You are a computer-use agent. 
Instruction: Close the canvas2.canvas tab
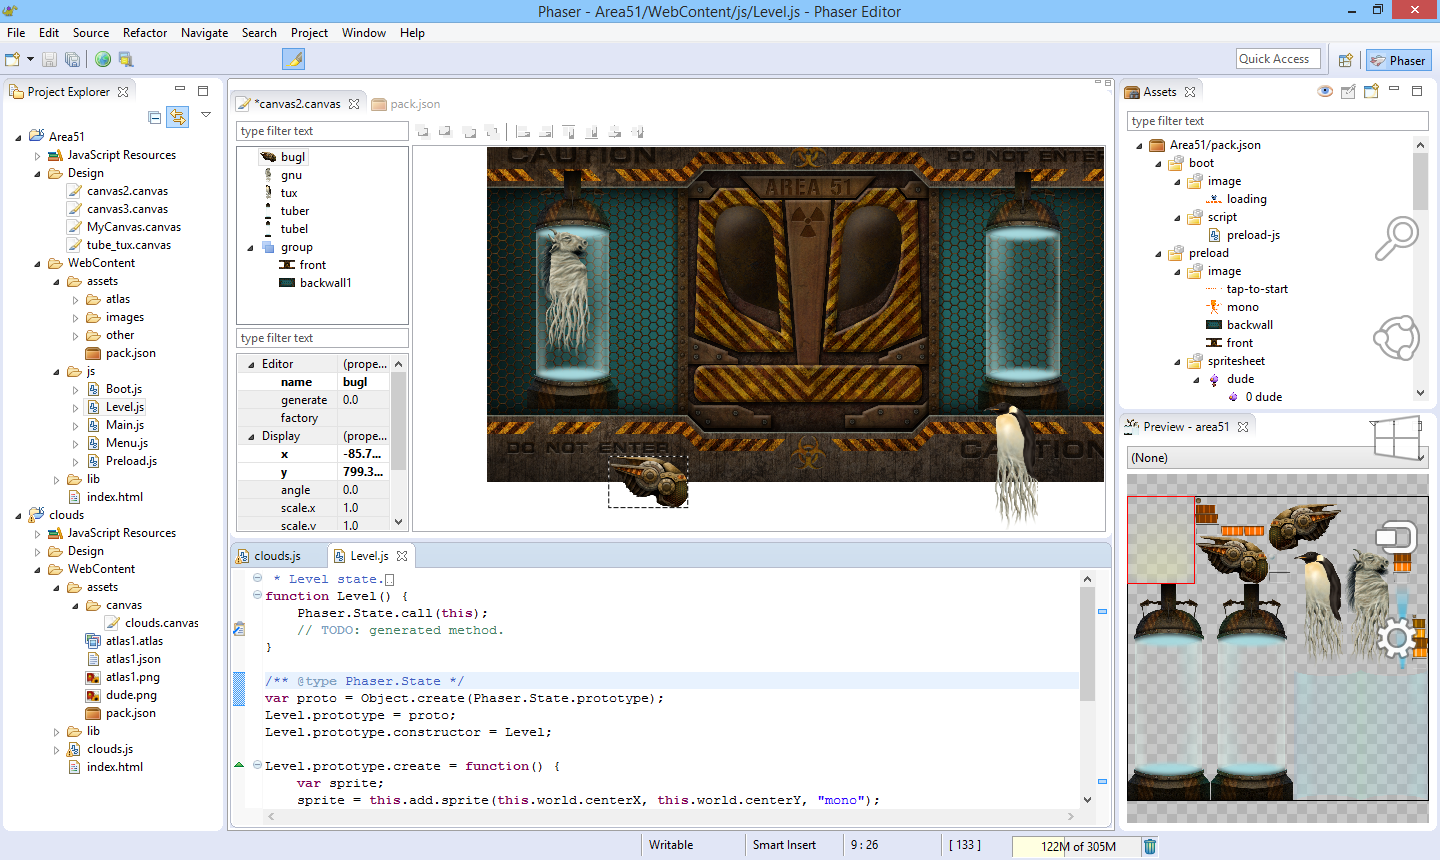click(x=354, y=104)
